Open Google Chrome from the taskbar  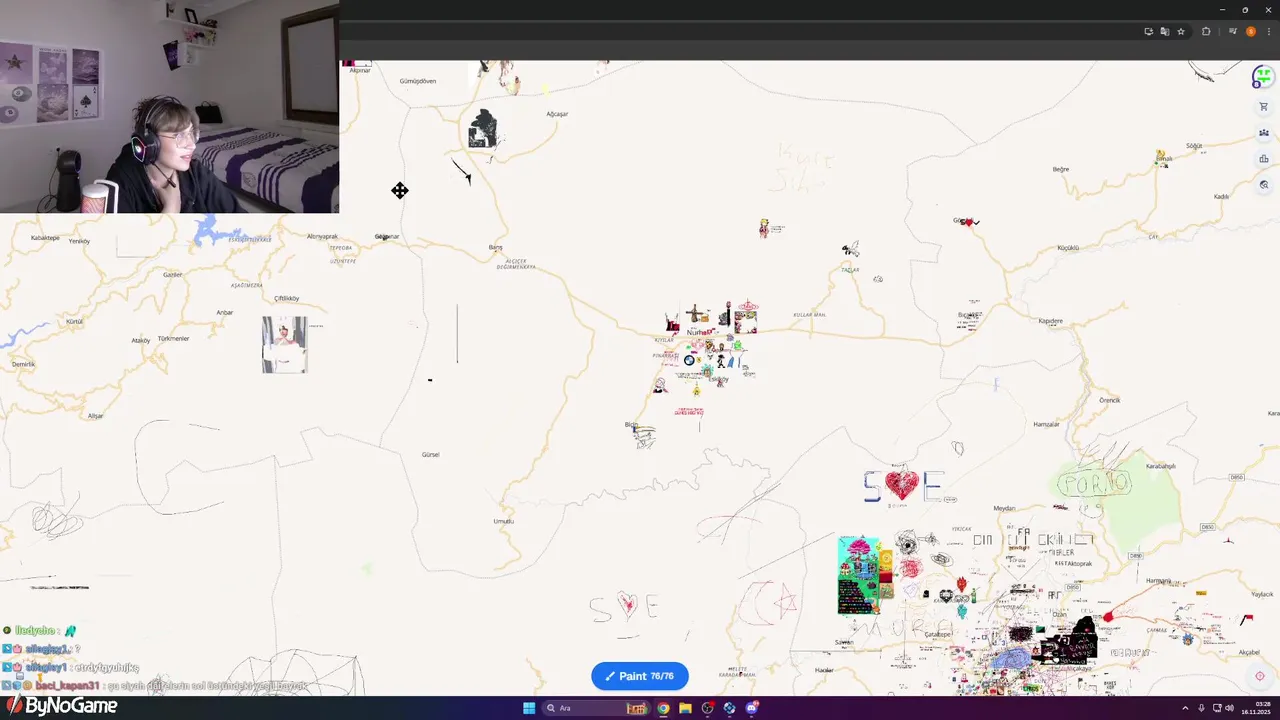click(663, 708)
